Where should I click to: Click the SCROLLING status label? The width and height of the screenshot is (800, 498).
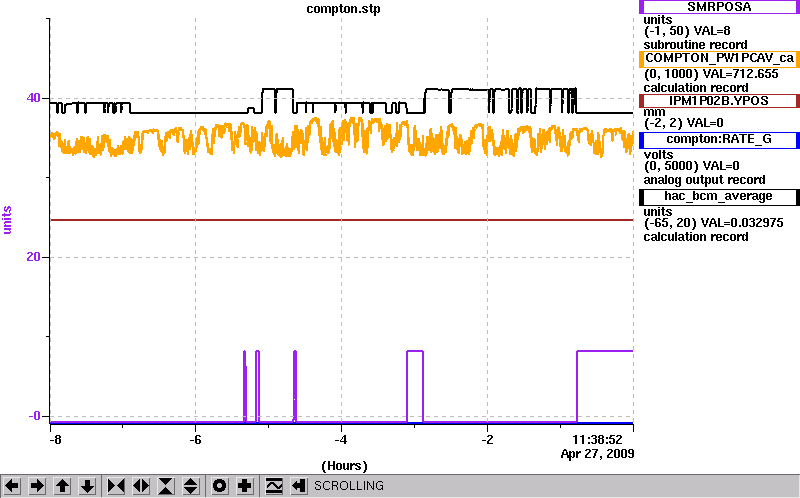click(x=349, y=486)
